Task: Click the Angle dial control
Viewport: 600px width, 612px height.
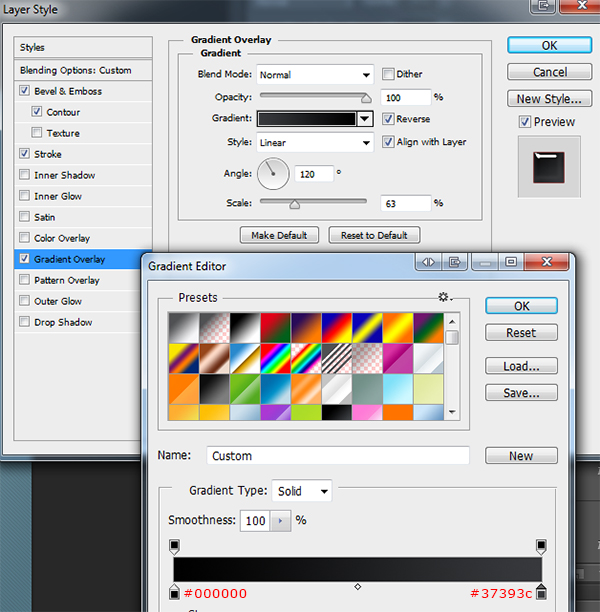Action: [x=273, y=174]
